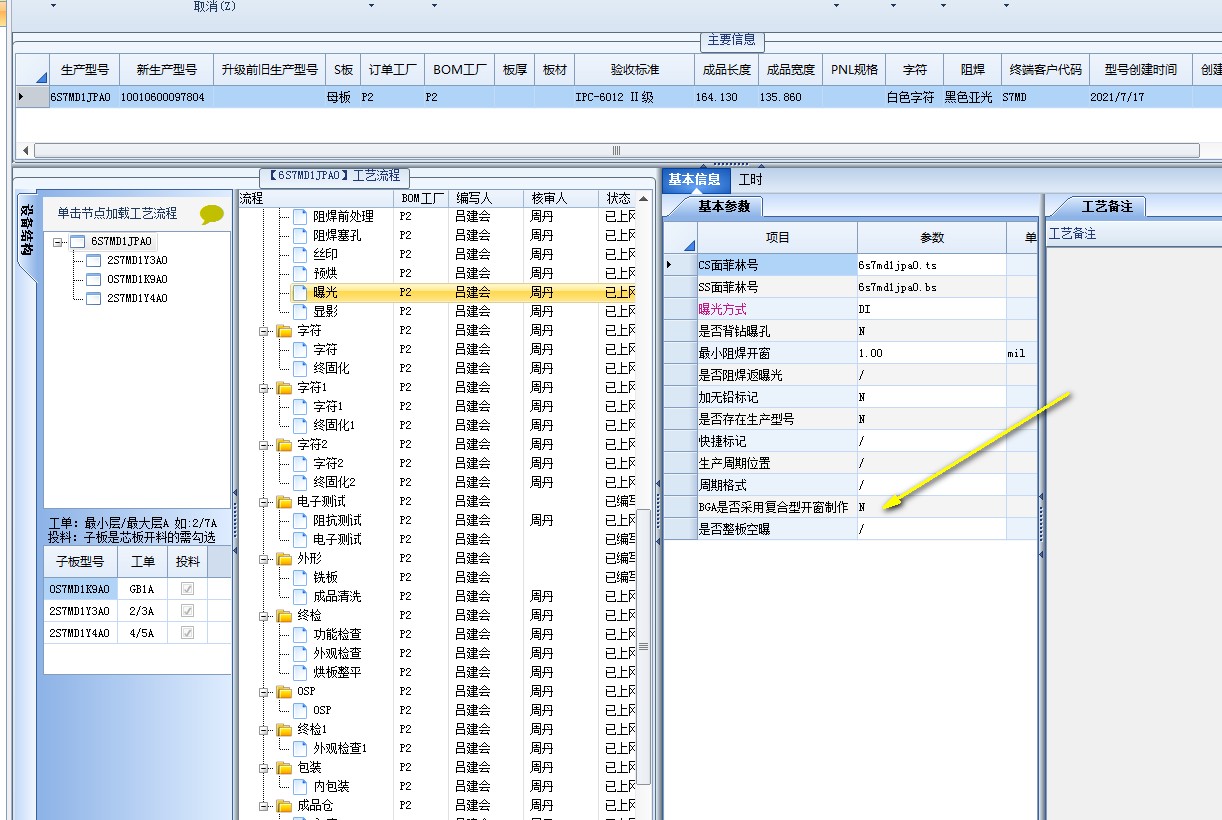Collapse the 外形 folder expander

(x=266, y=559)
